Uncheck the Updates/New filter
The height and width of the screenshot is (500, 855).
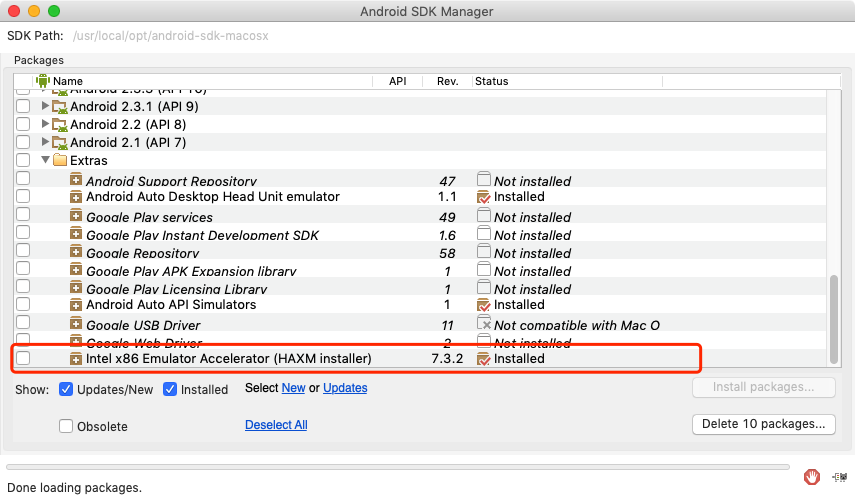pos(67,388)
